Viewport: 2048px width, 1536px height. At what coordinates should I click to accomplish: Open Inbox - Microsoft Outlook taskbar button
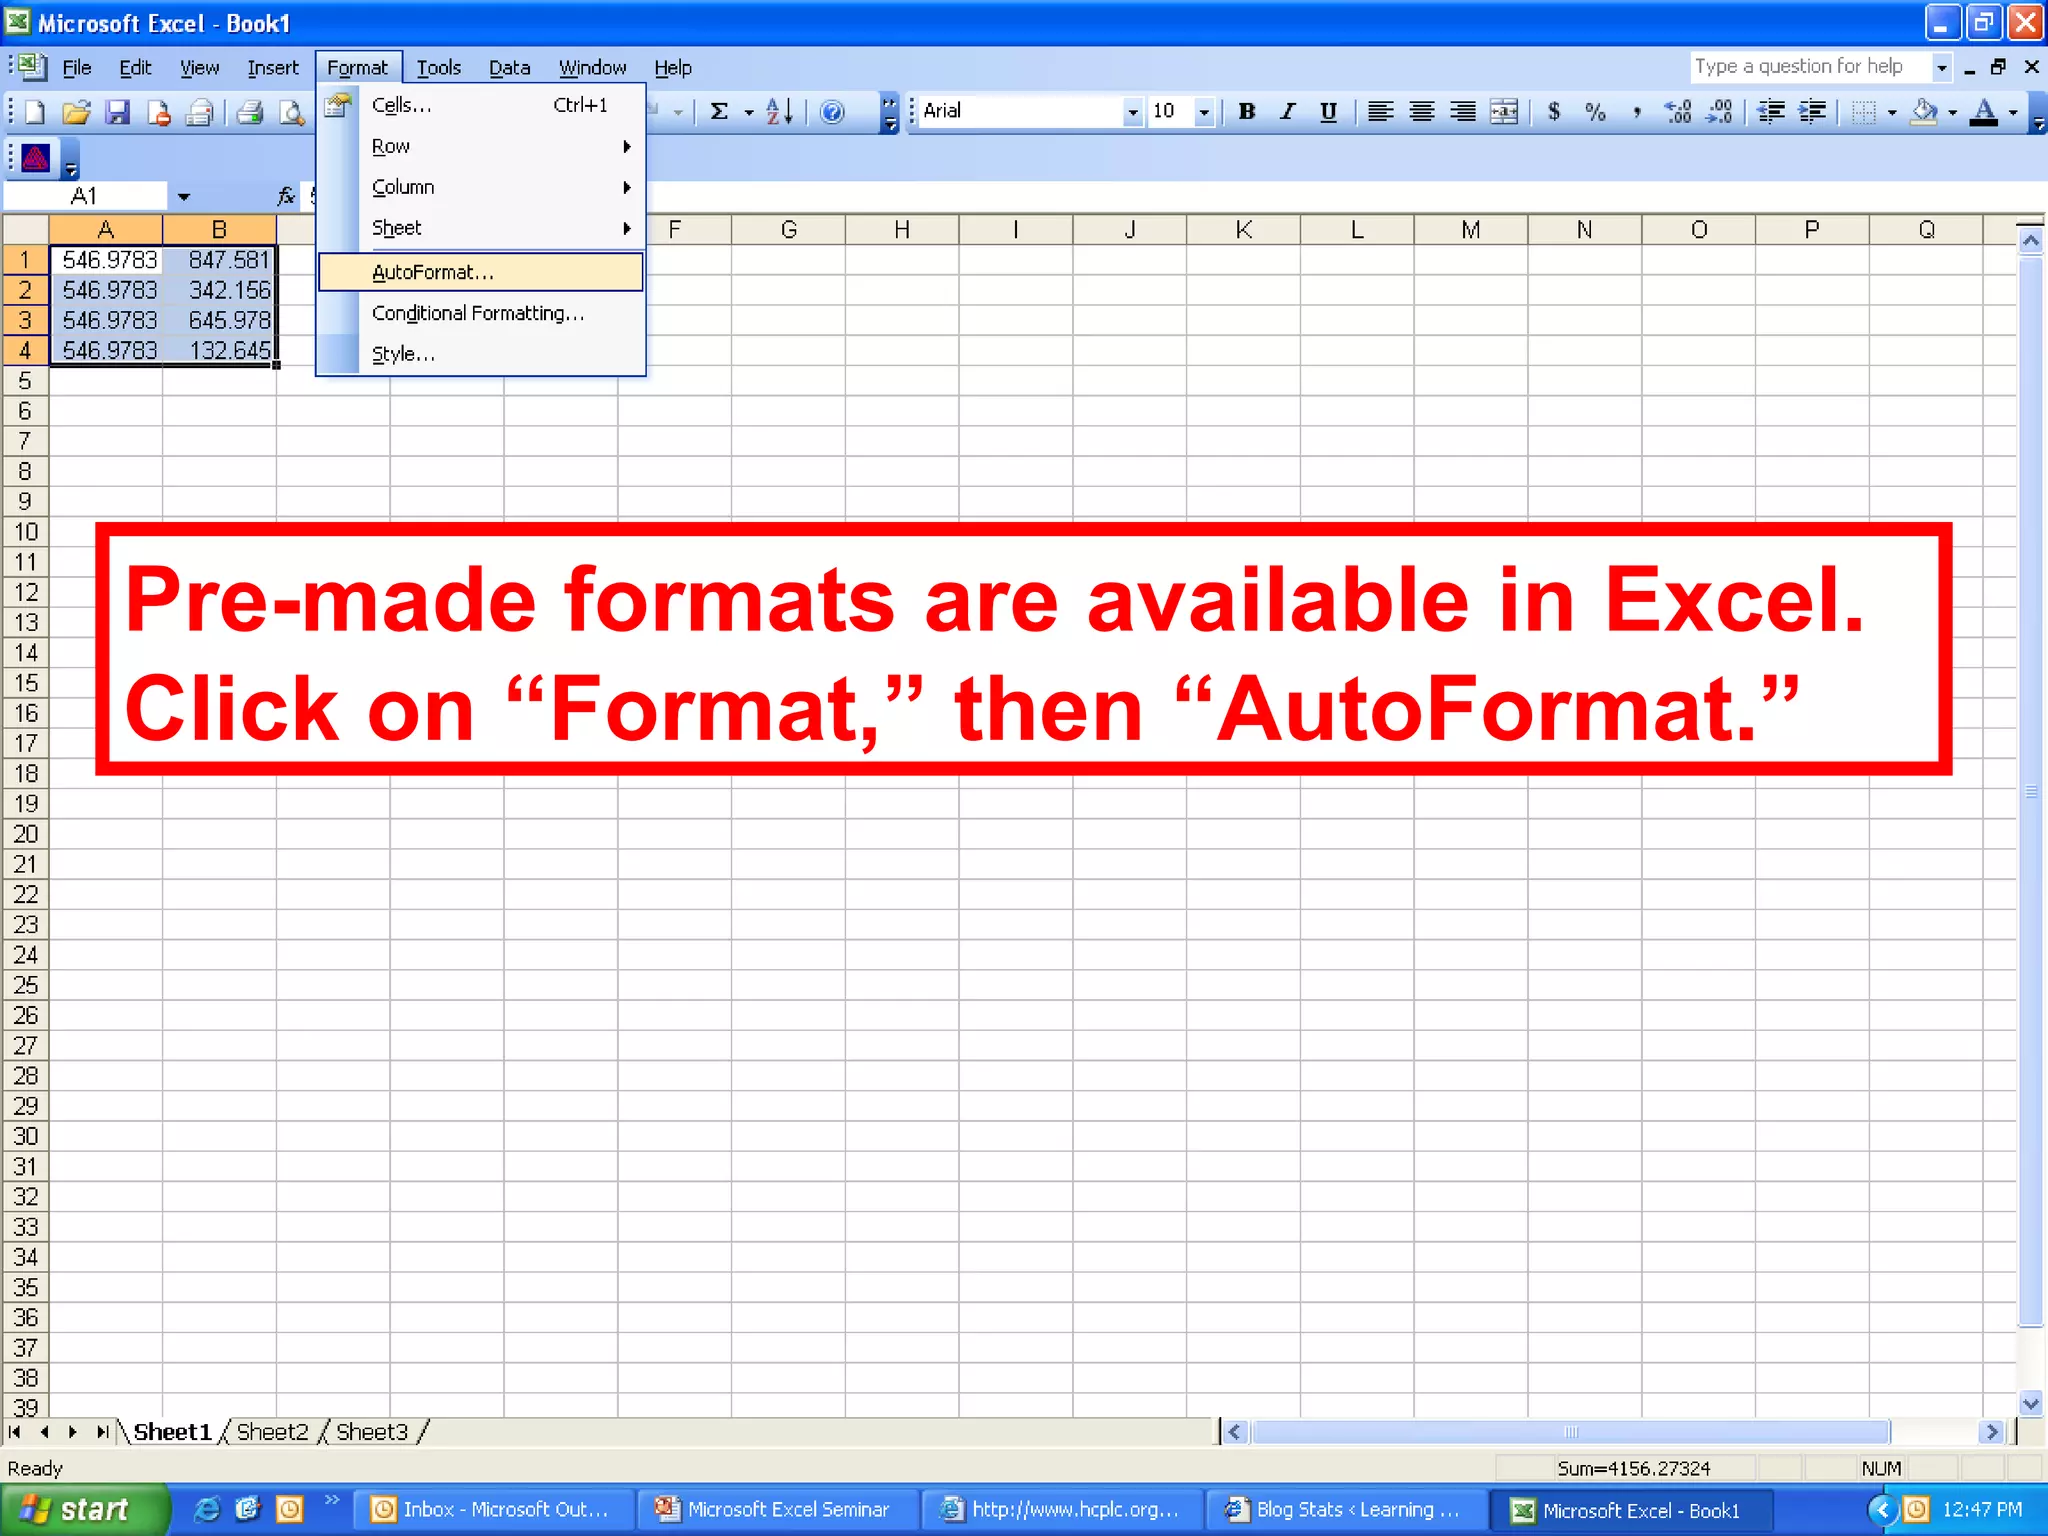[x=496, y=1510]
